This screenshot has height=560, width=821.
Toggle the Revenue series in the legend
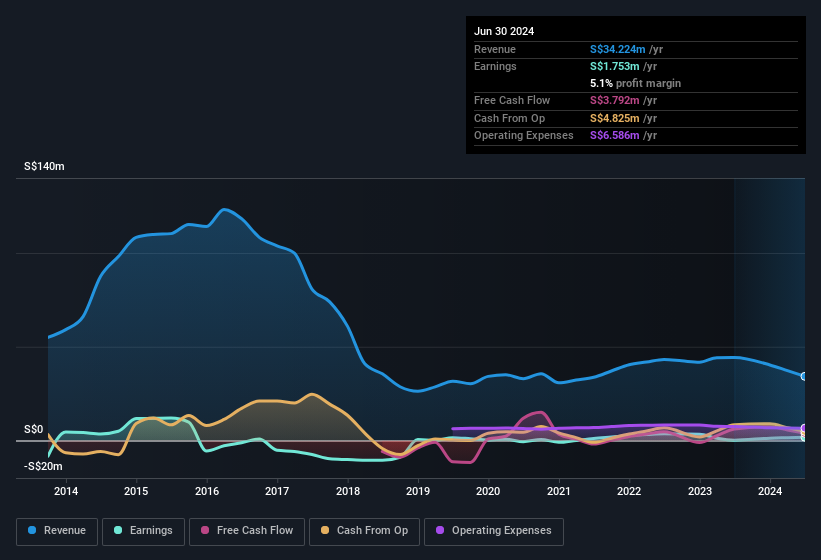[57, 530]
